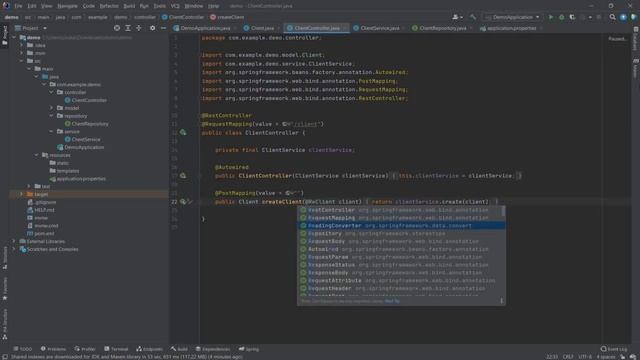Expand the .idea folder
The width and height of the screenshot is (640, 360).
pos(22,45)
